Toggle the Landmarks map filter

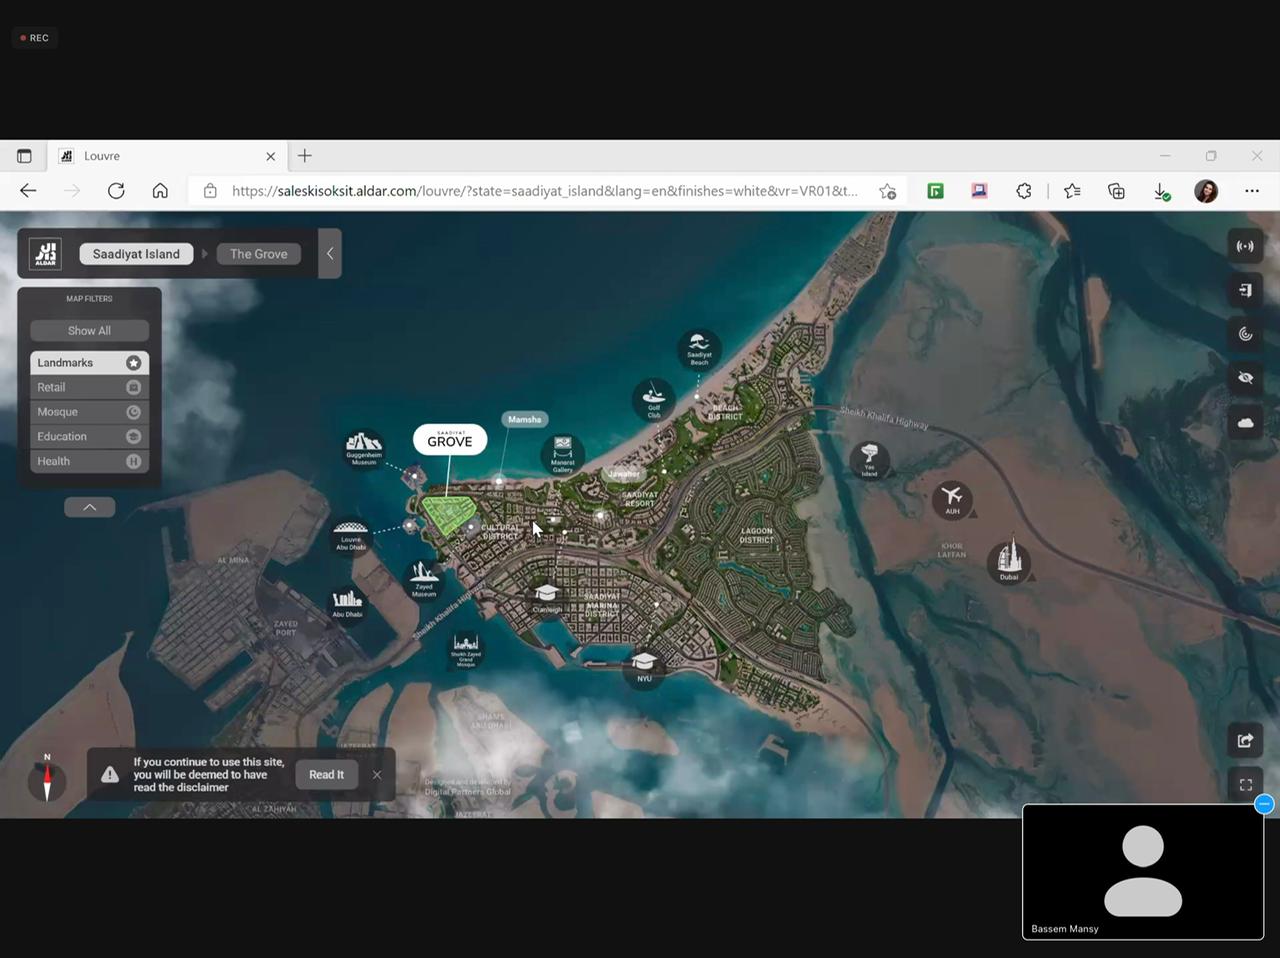click(x=89, y=363)
